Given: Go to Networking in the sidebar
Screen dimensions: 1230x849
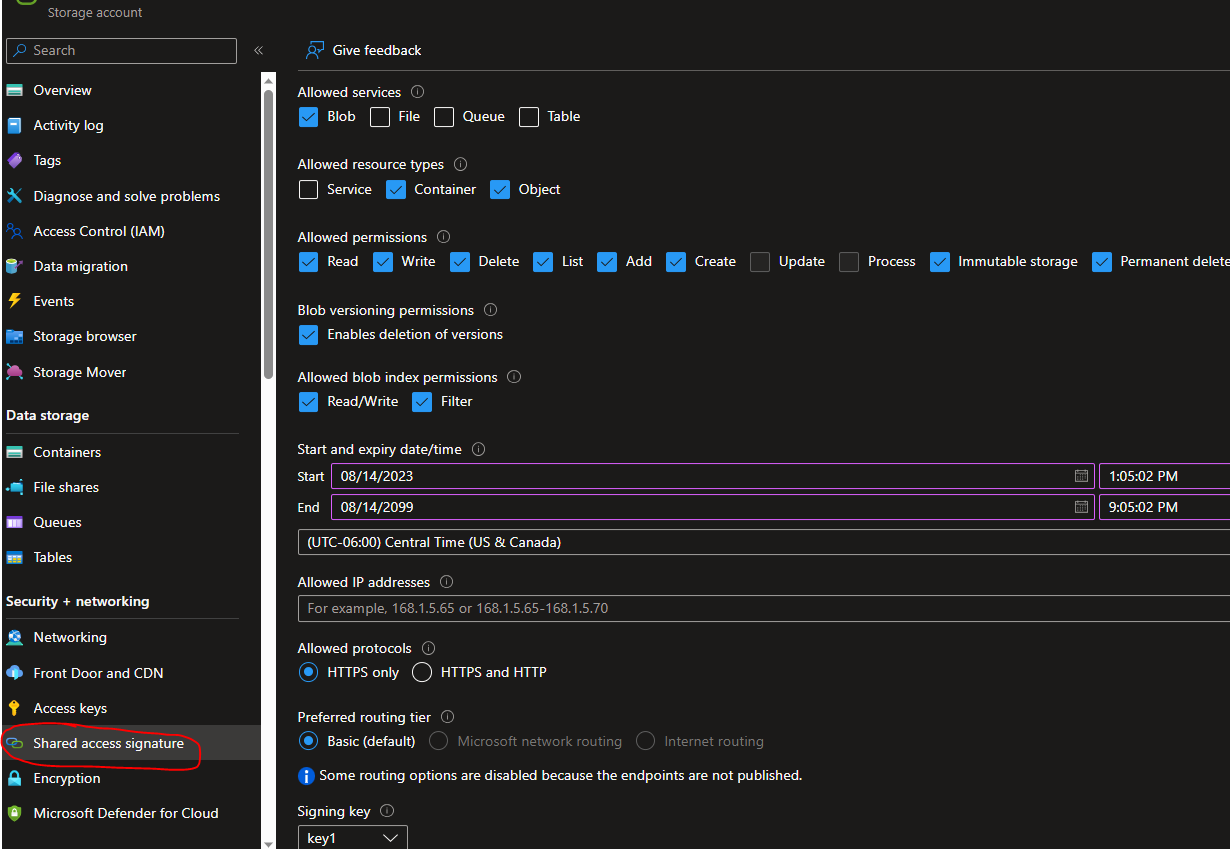Looking at the screenshot, I should (x=70, y=637).
